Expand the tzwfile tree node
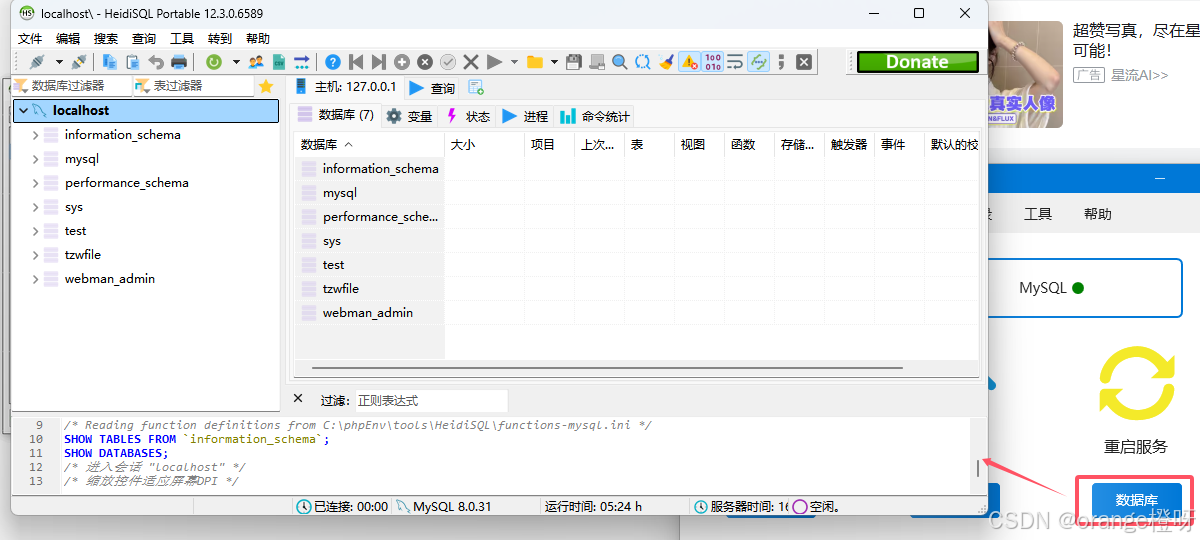Viewport: 1200px width, 540px height. [36, 255]
